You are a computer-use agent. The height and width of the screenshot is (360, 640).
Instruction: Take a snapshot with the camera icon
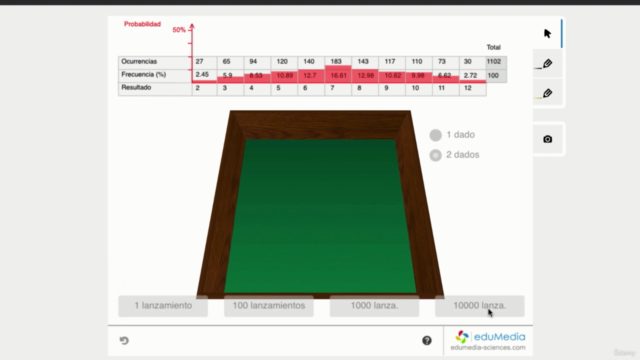(x=547, y=139)
